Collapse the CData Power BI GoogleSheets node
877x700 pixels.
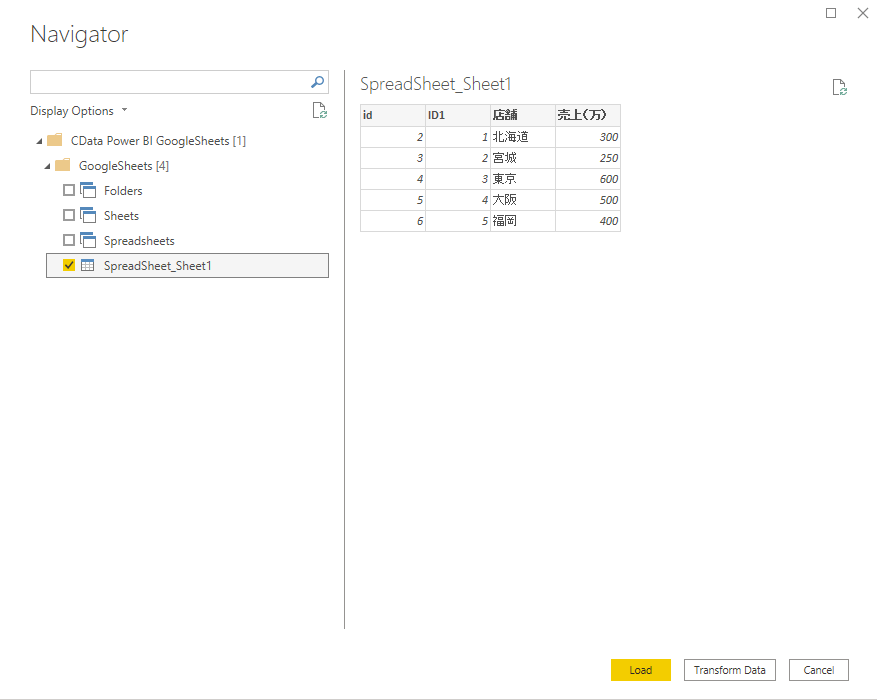[39, 141]
